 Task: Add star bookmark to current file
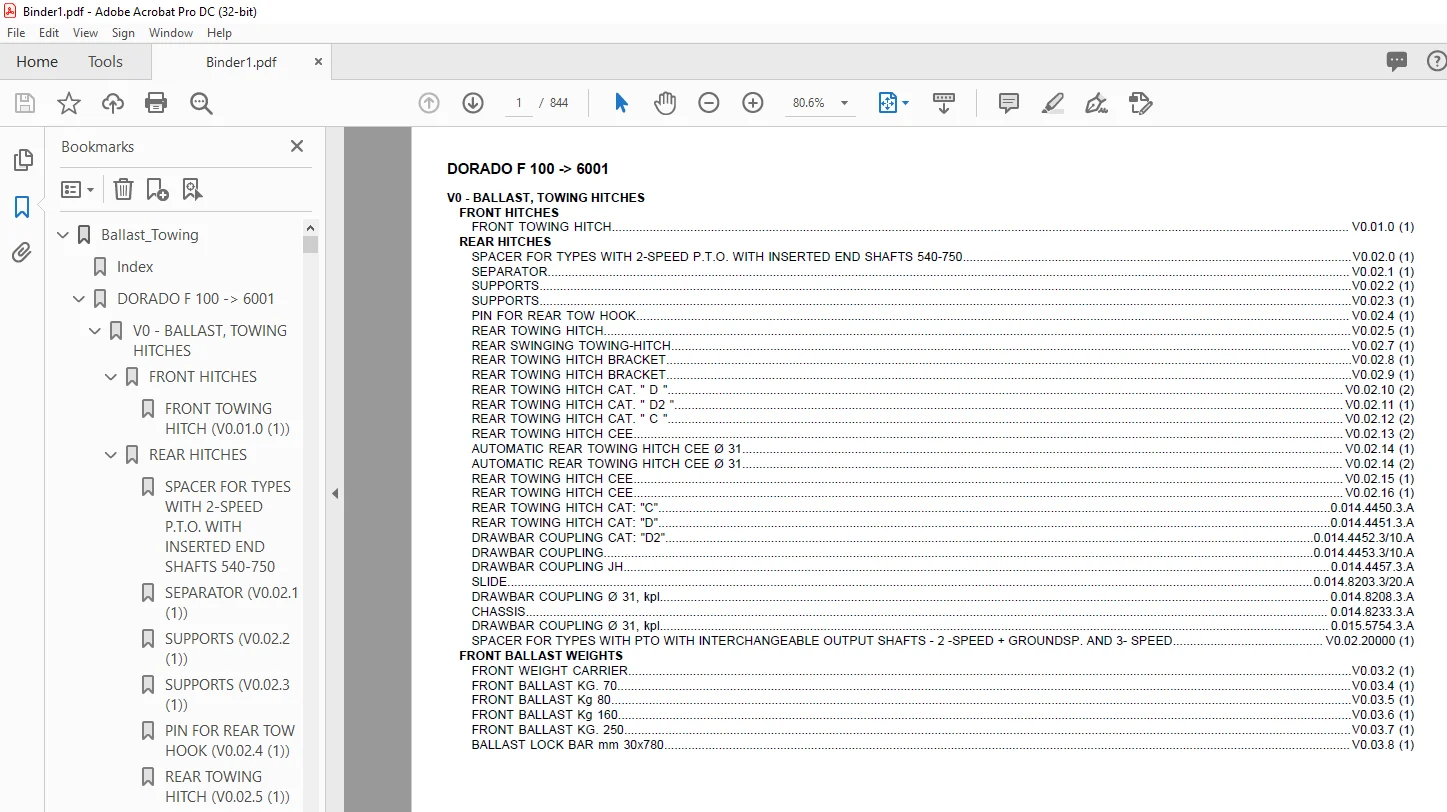coord(68,103)
